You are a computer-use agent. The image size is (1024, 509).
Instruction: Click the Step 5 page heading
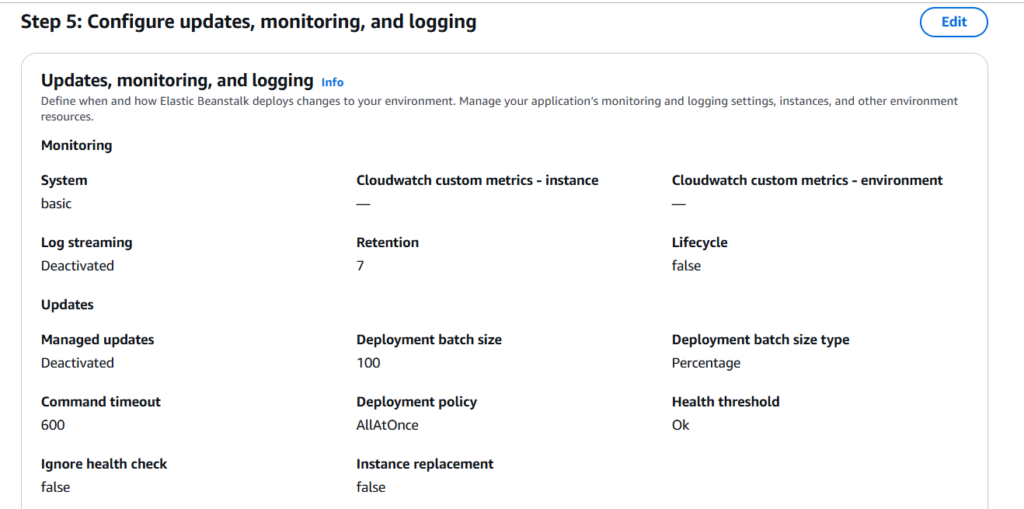[x=248, y=22]
